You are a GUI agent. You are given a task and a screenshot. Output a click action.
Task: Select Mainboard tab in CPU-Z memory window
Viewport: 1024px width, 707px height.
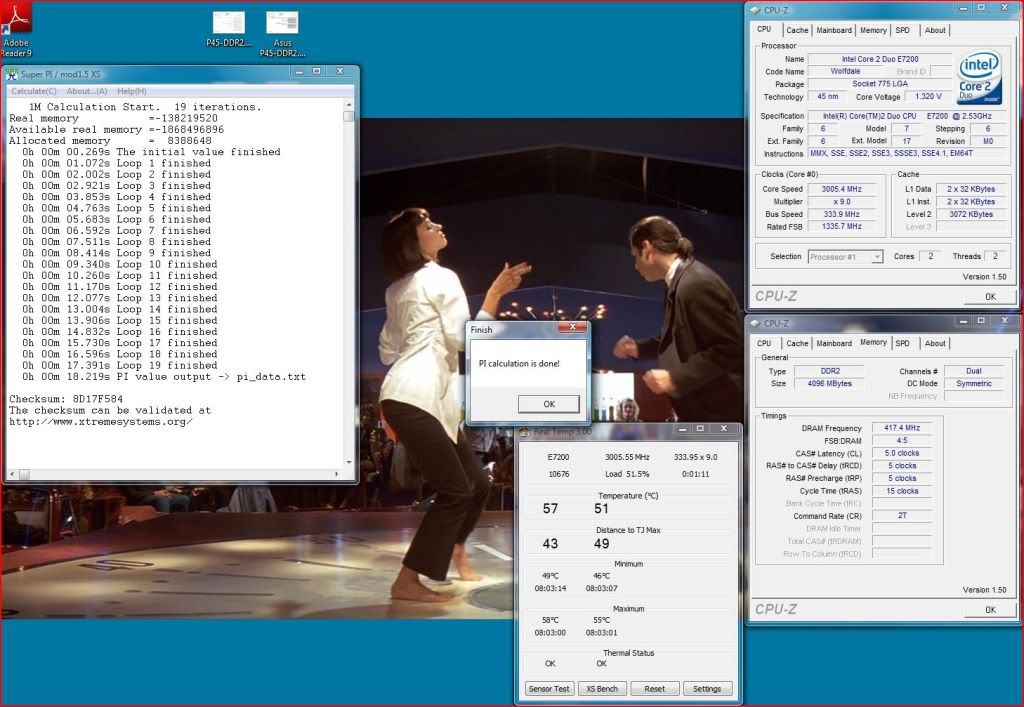[x=834, y=343]
